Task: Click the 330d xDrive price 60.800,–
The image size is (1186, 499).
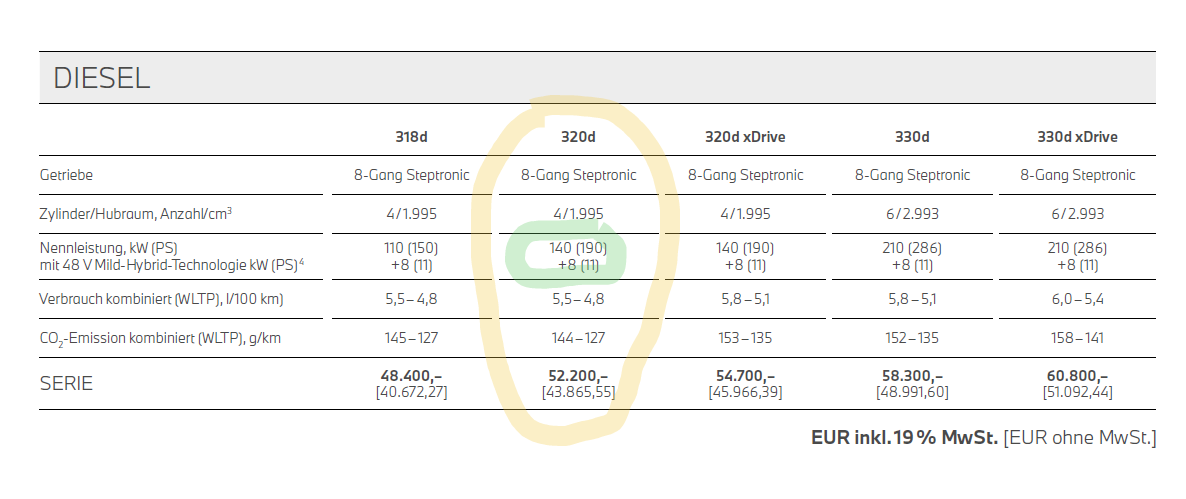Action: pyautogui.click(x=1078, y=376)
